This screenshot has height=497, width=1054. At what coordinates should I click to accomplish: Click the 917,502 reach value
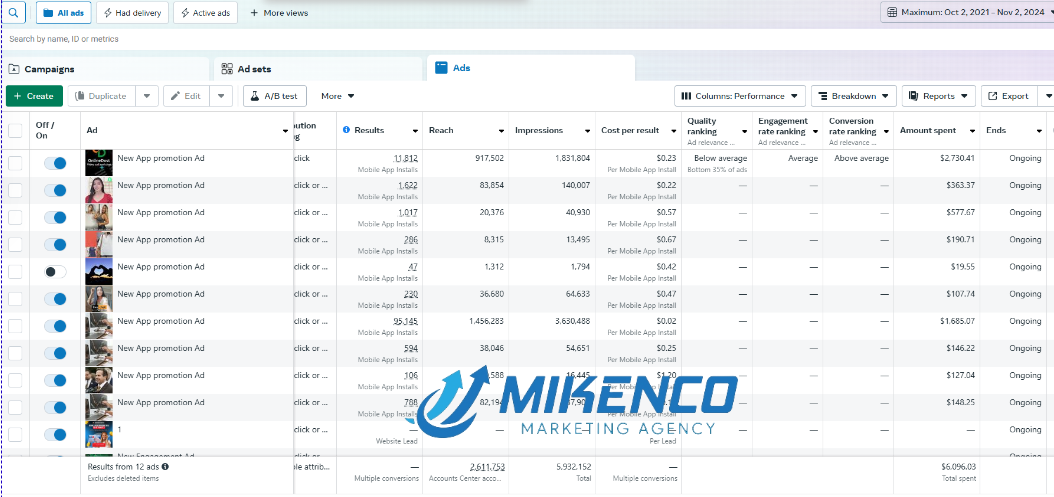(487, 159)
